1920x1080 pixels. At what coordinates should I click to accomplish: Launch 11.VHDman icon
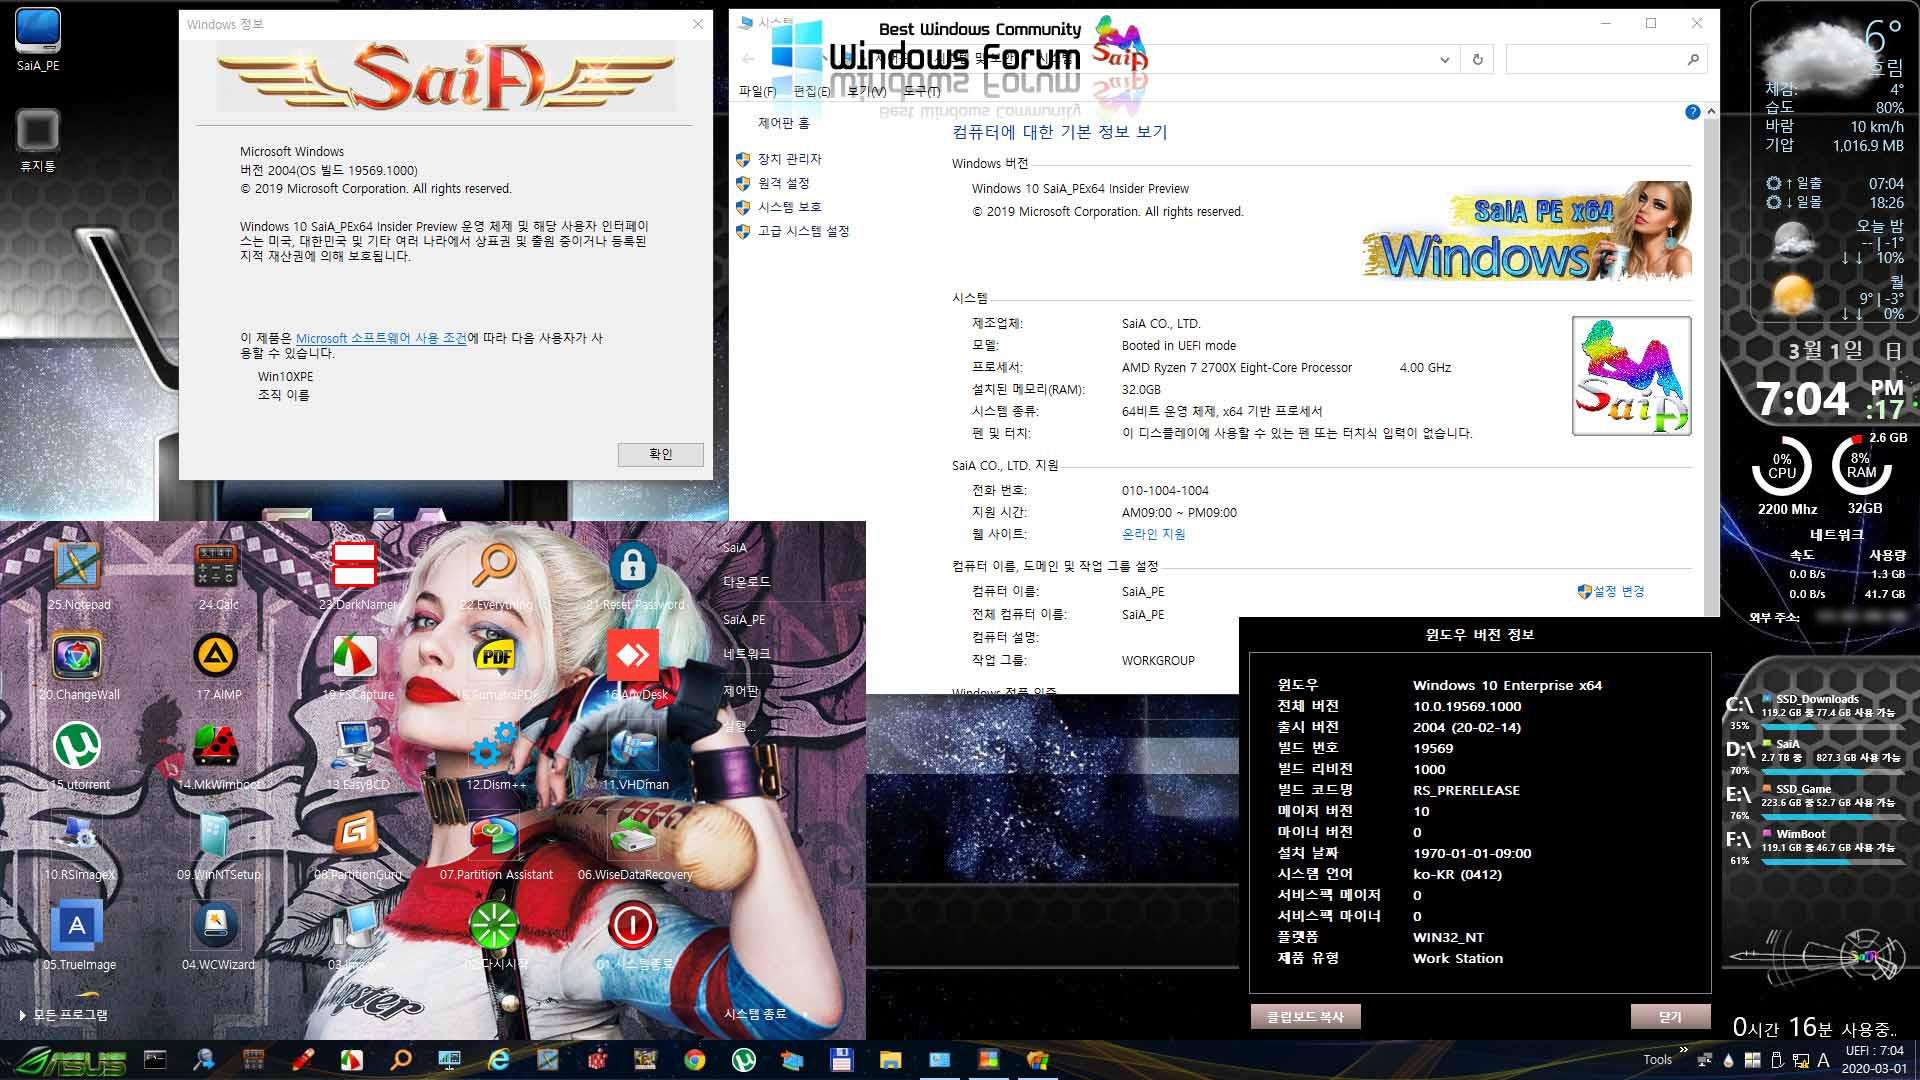[x=633, y=746]
